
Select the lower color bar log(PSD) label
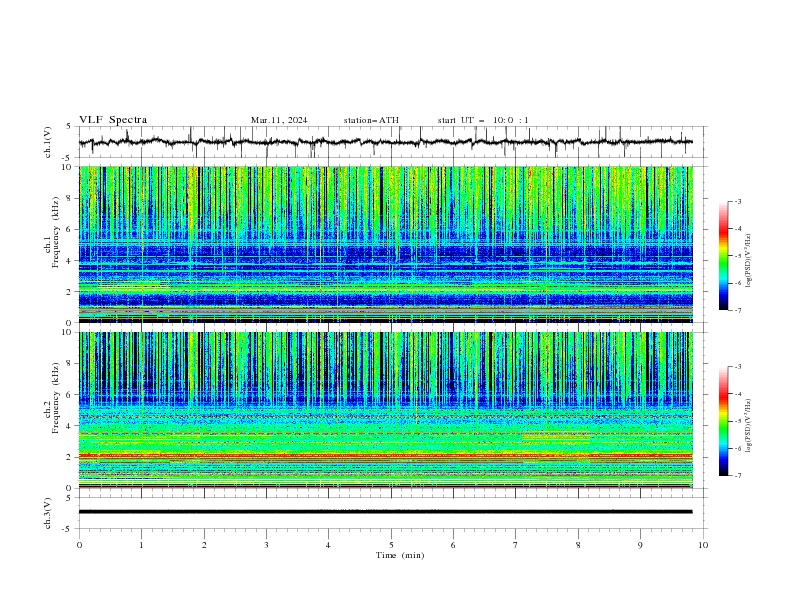(x=748, y=425)
